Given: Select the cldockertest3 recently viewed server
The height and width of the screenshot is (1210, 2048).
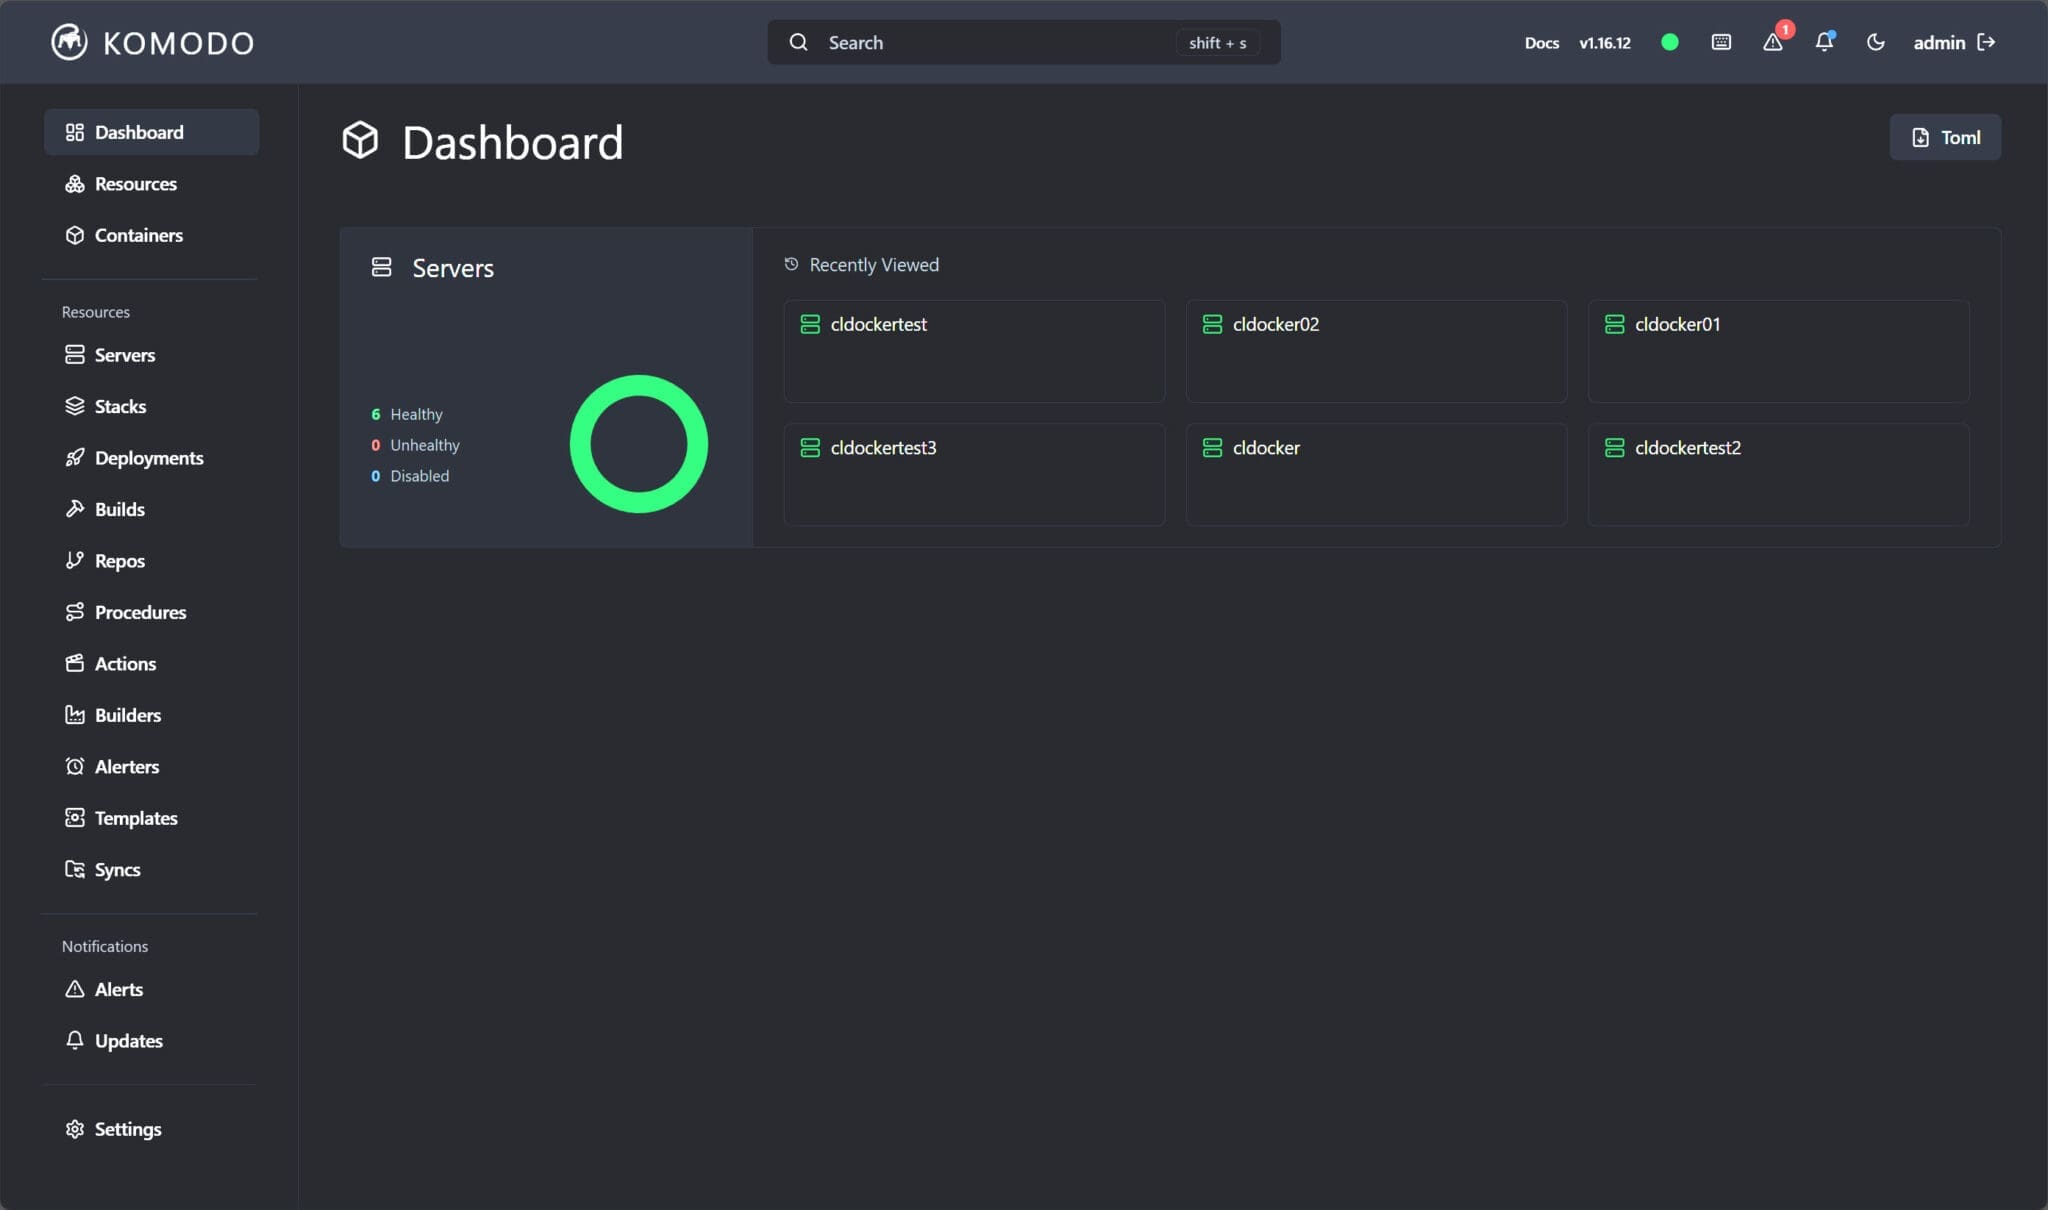Looking at the screenshot, I should click(x=973, y=475).
